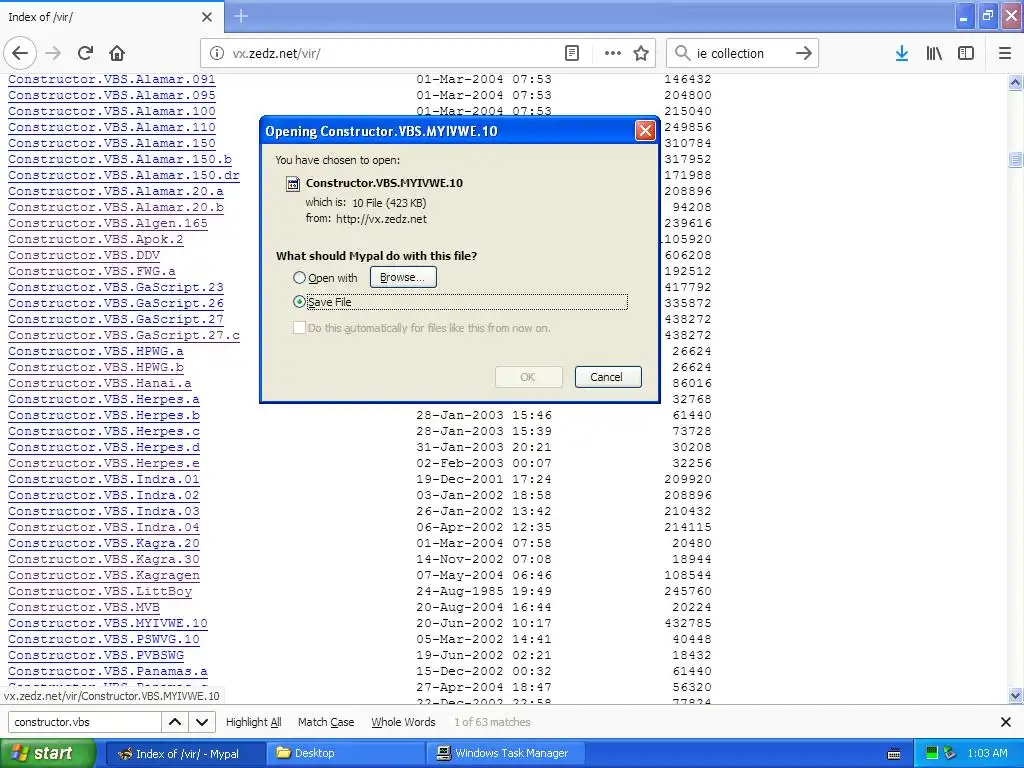Open the hamburger application menu
The height and width of the screenshot is (768, 1024).
click(x=1005, y=53)
